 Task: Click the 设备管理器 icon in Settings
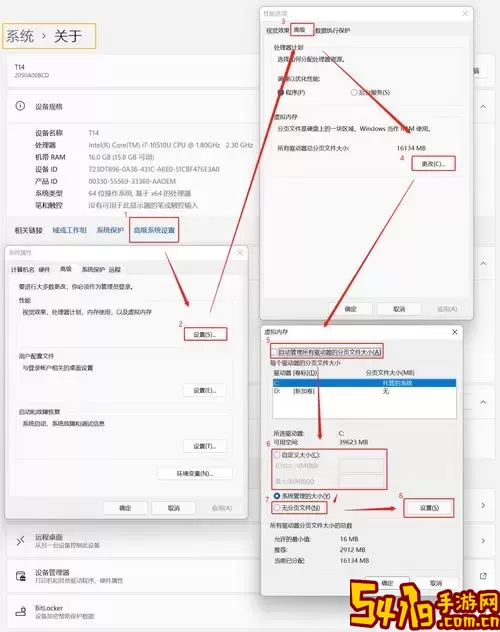click(x=21, y=576)
